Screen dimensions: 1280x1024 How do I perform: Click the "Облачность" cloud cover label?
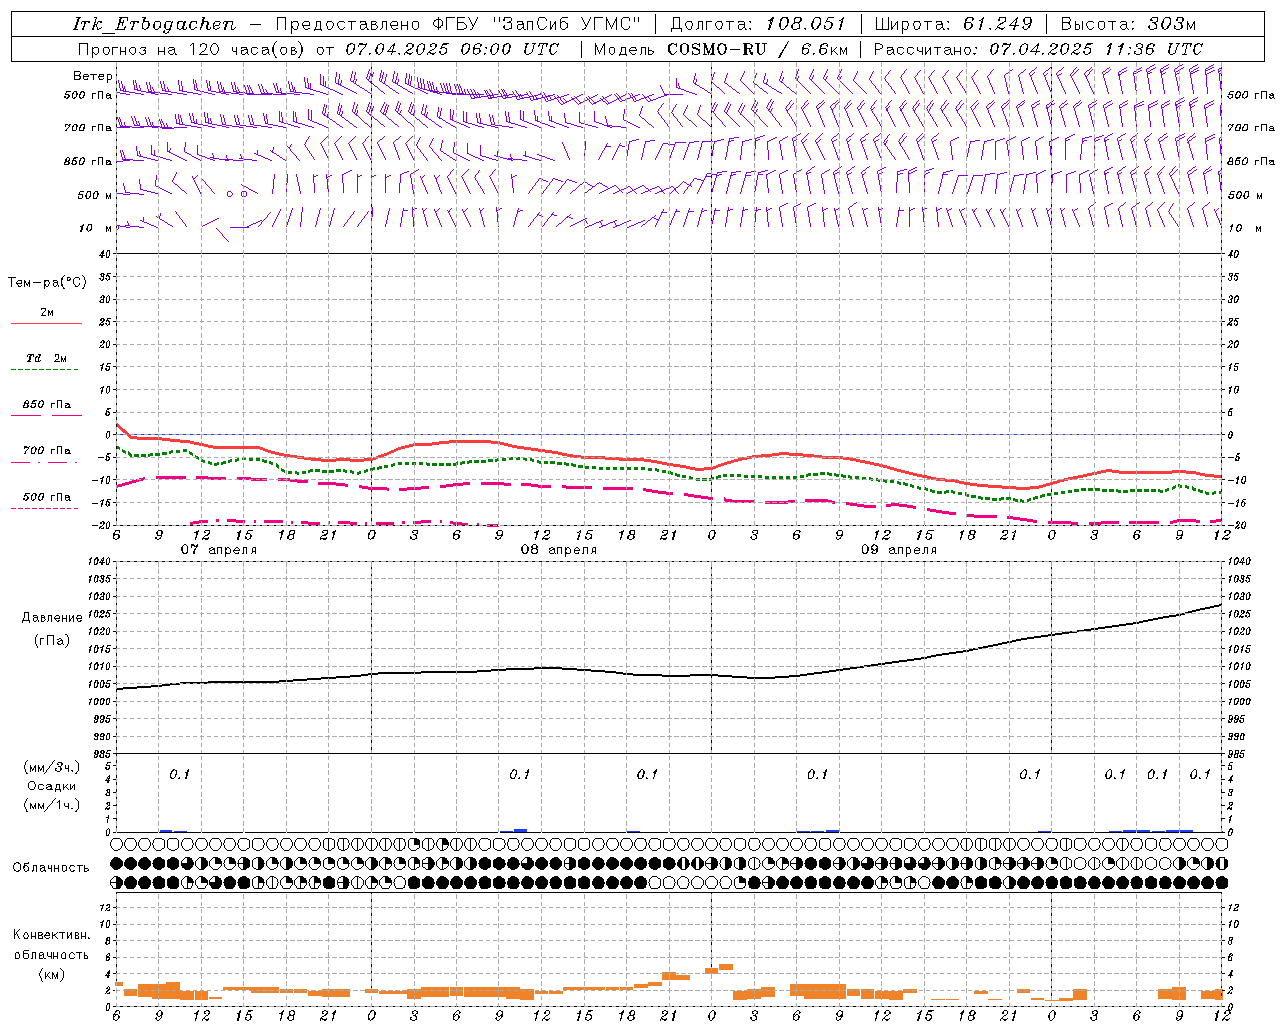pyautogui.click(x=51, y=868)
